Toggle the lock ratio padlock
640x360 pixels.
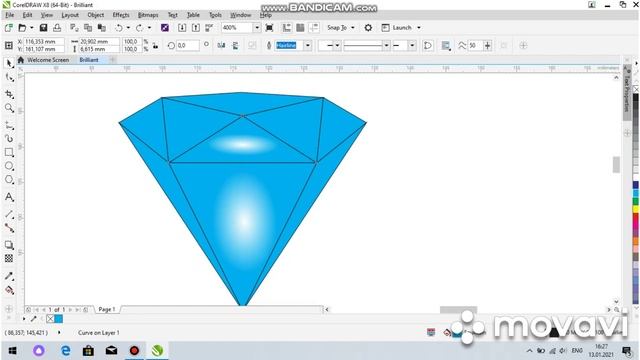155,45
